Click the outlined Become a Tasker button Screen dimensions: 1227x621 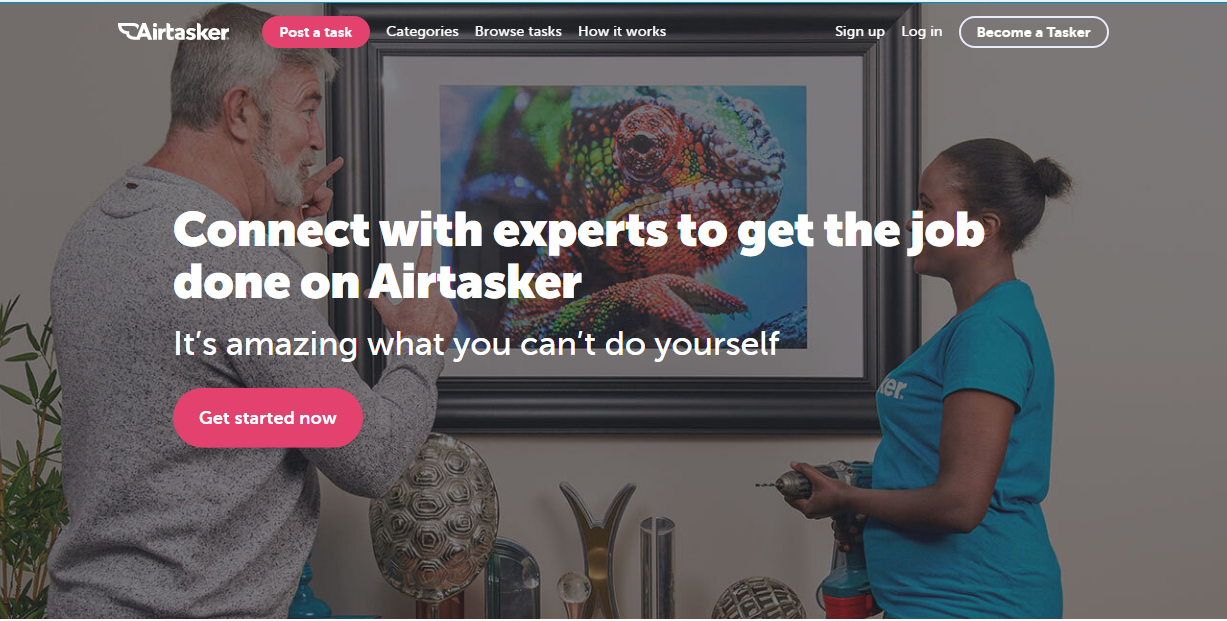point(1033,32)
